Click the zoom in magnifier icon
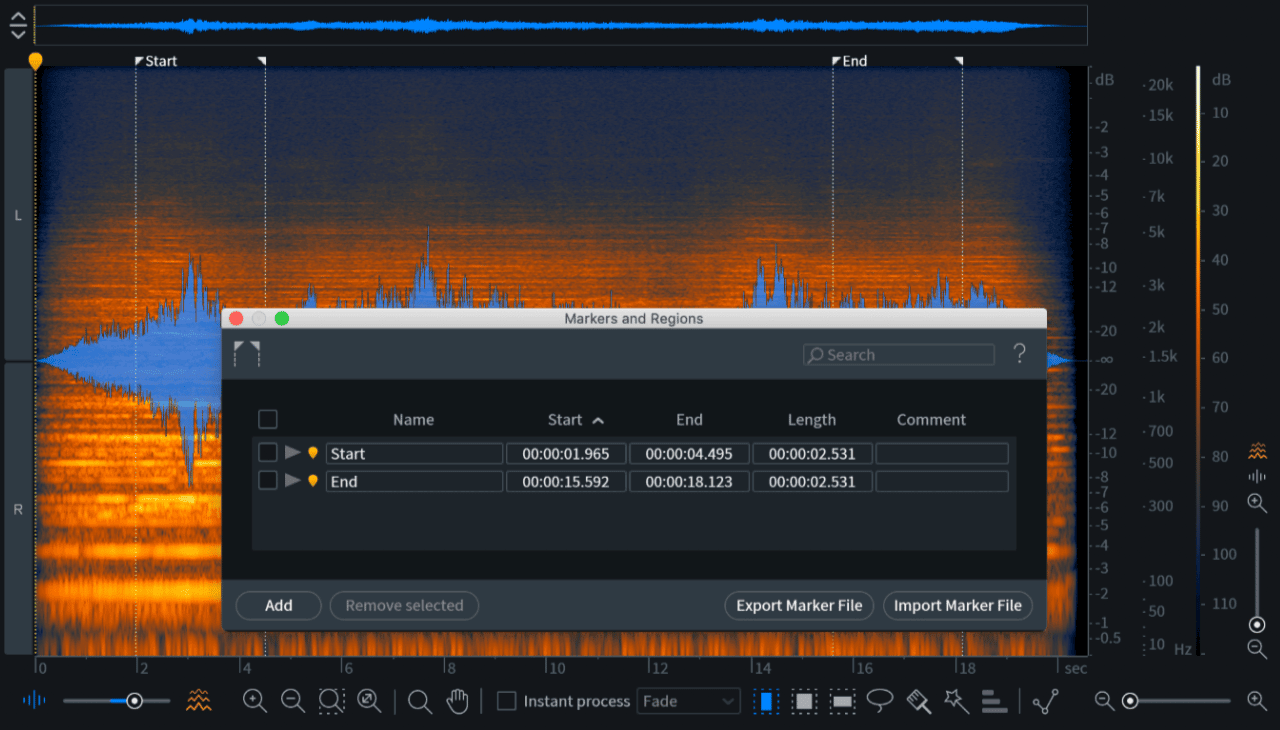Image resolution: width=1280 pixels, height=730 pixels. pos(255,701)
